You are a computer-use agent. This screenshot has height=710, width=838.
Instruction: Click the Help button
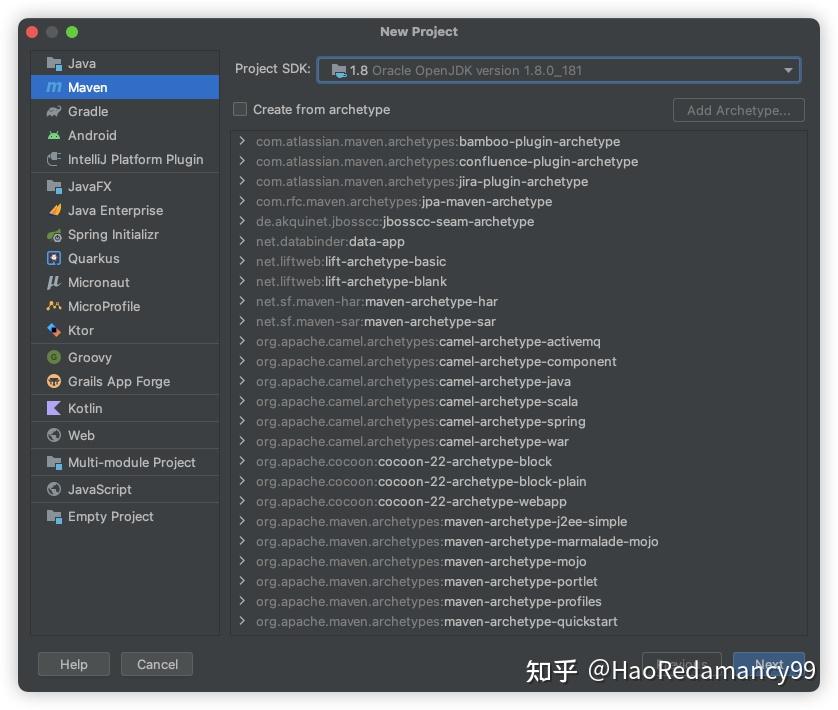(74, 664)
